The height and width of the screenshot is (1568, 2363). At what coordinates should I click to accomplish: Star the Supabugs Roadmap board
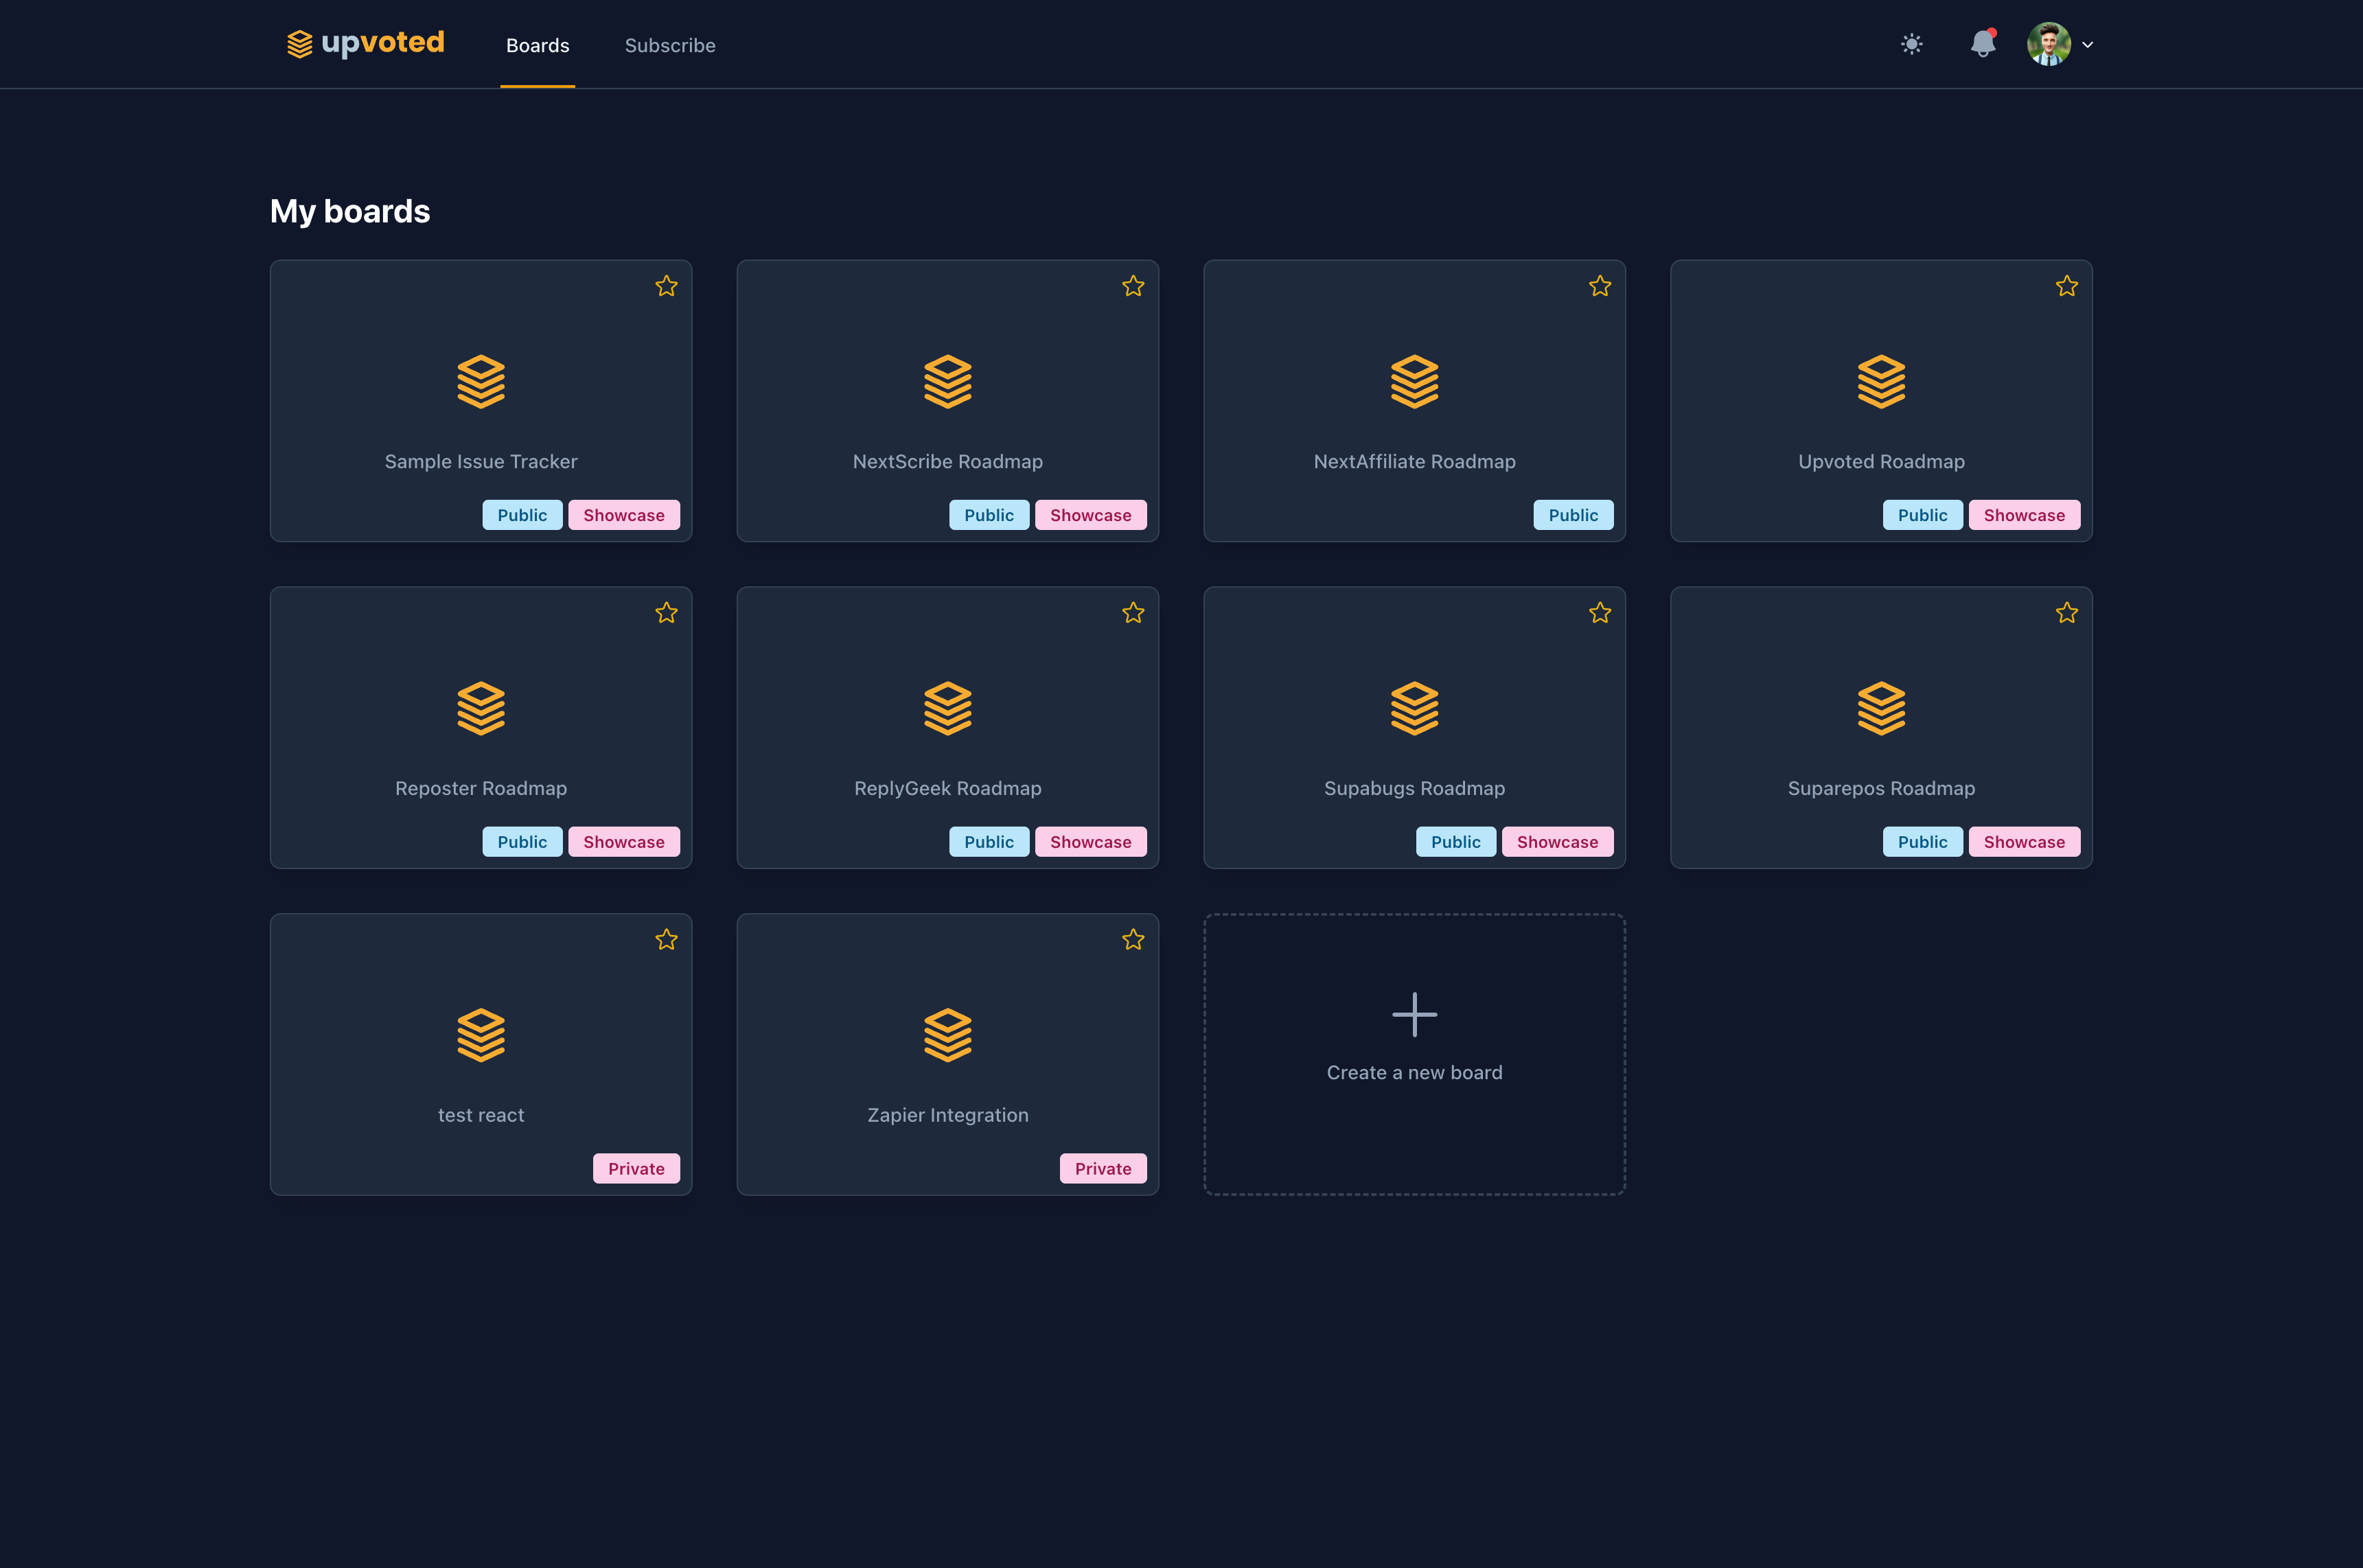tap(1599, 613)
